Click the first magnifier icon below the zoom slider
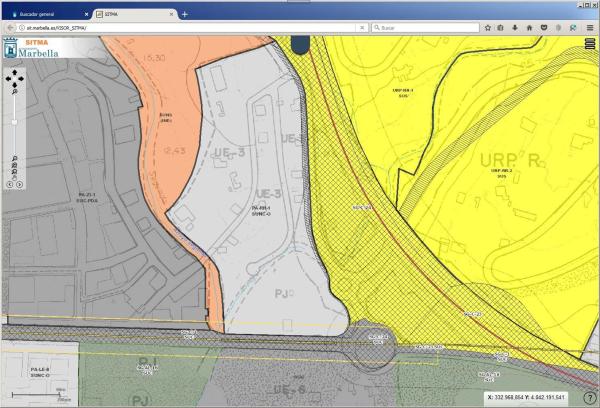 coord(15,158)
